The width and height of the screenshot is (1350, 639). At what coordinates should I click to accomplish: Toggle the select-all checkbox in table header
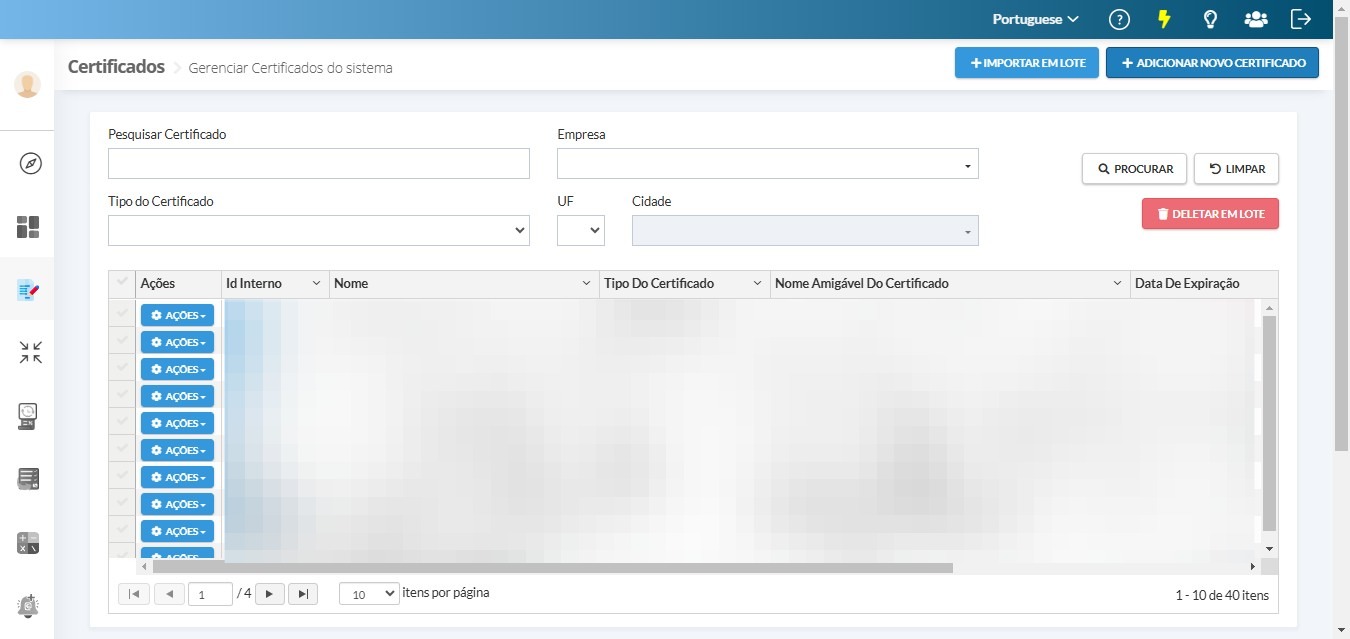(x=122, y=283)
